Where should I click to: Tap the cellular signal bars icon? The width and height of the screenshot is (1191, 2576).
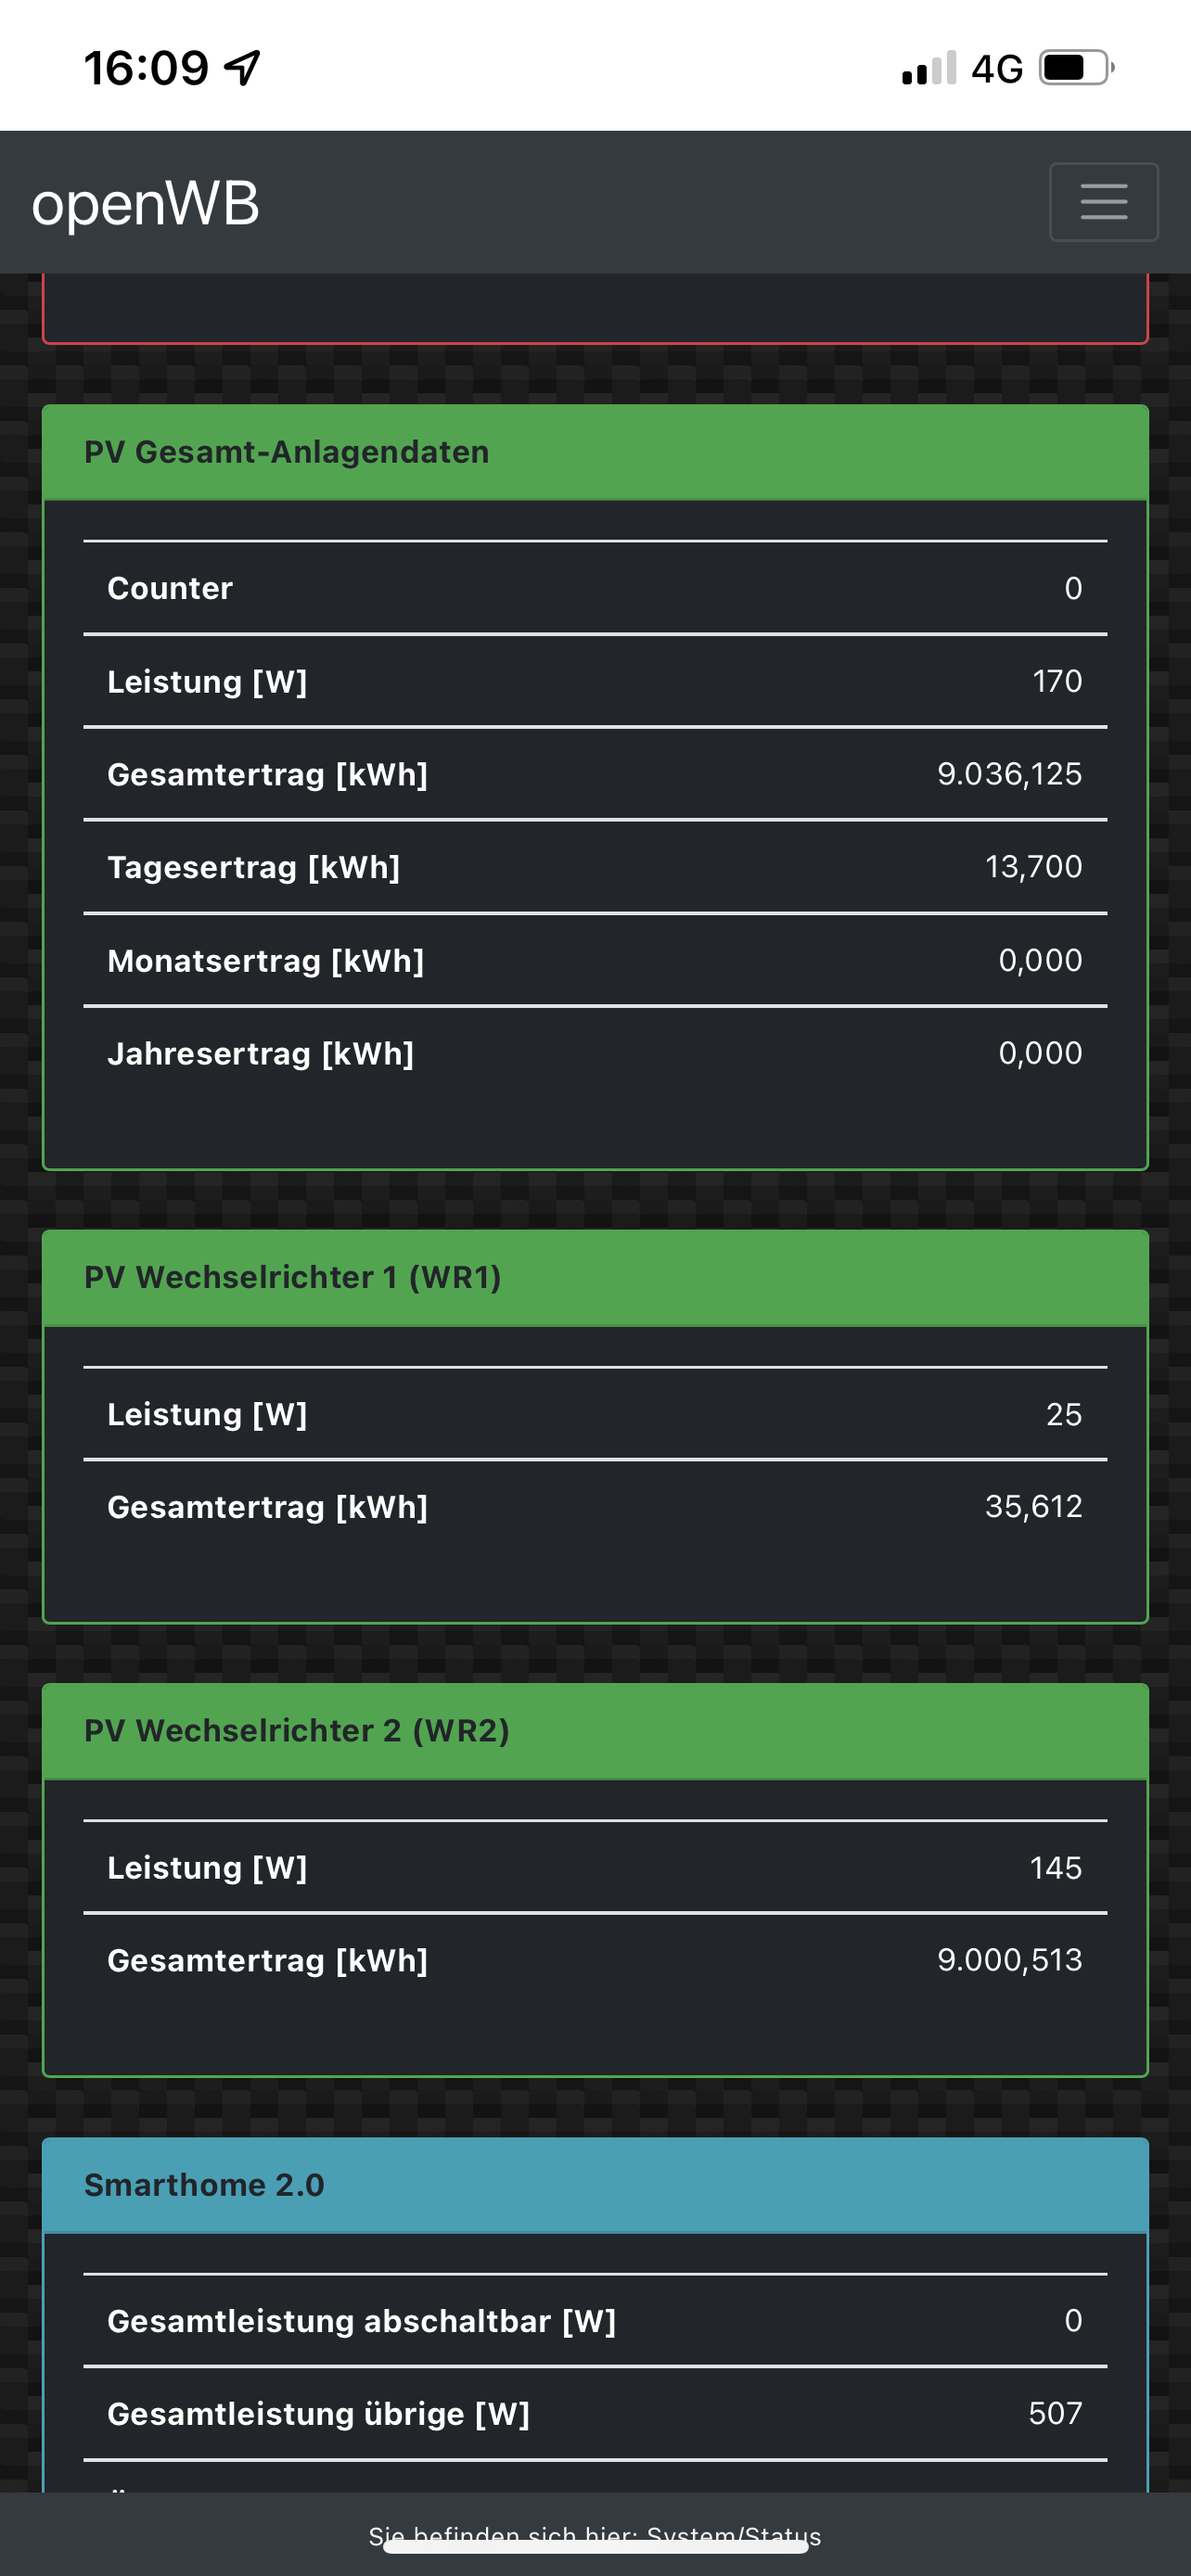(929, 68)
